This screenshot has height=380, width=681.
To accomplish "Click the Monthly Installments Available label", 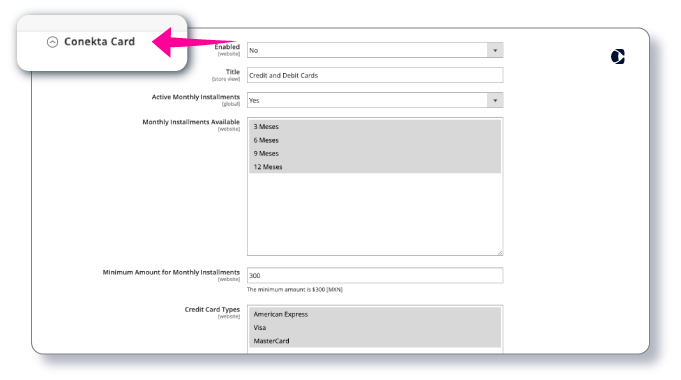I will [191, 122].
